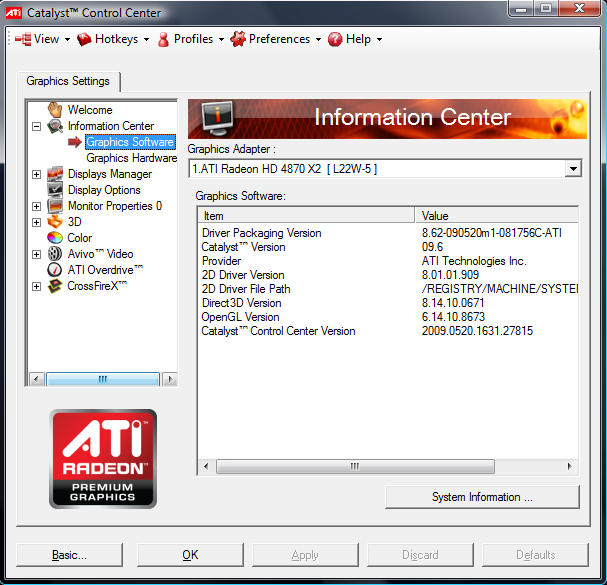Click the software list scroll left arrow
Image resolution: width=607 pixels, height=585 pixels.
[206, 466]
